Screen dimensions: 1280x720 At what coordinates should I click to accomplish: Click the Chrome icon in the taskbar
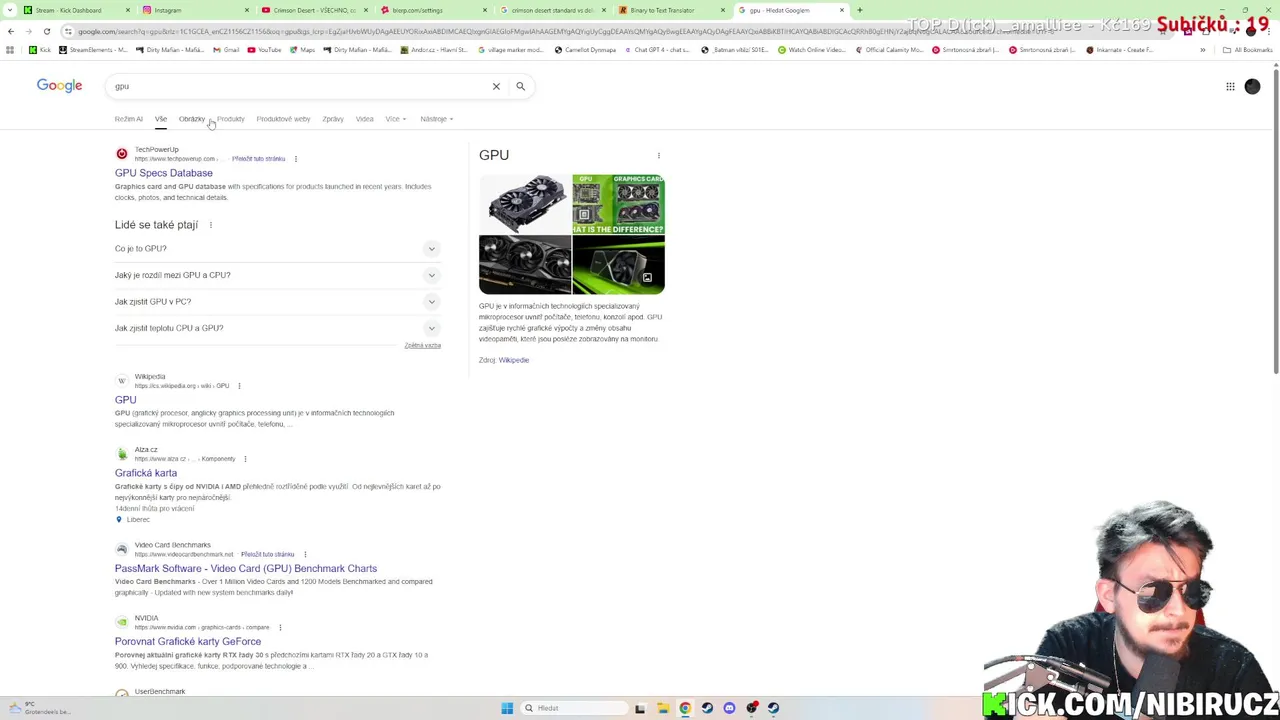[x=685, y=708]
